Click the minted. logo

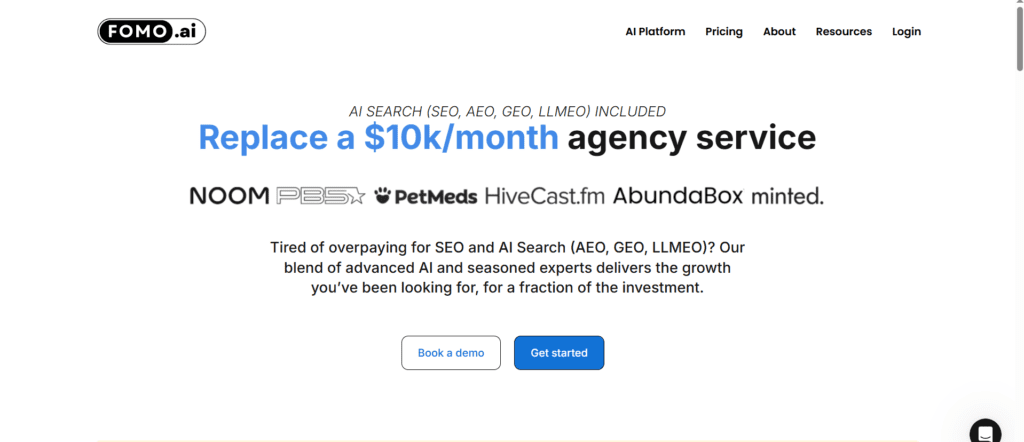(x=787, y=196)
